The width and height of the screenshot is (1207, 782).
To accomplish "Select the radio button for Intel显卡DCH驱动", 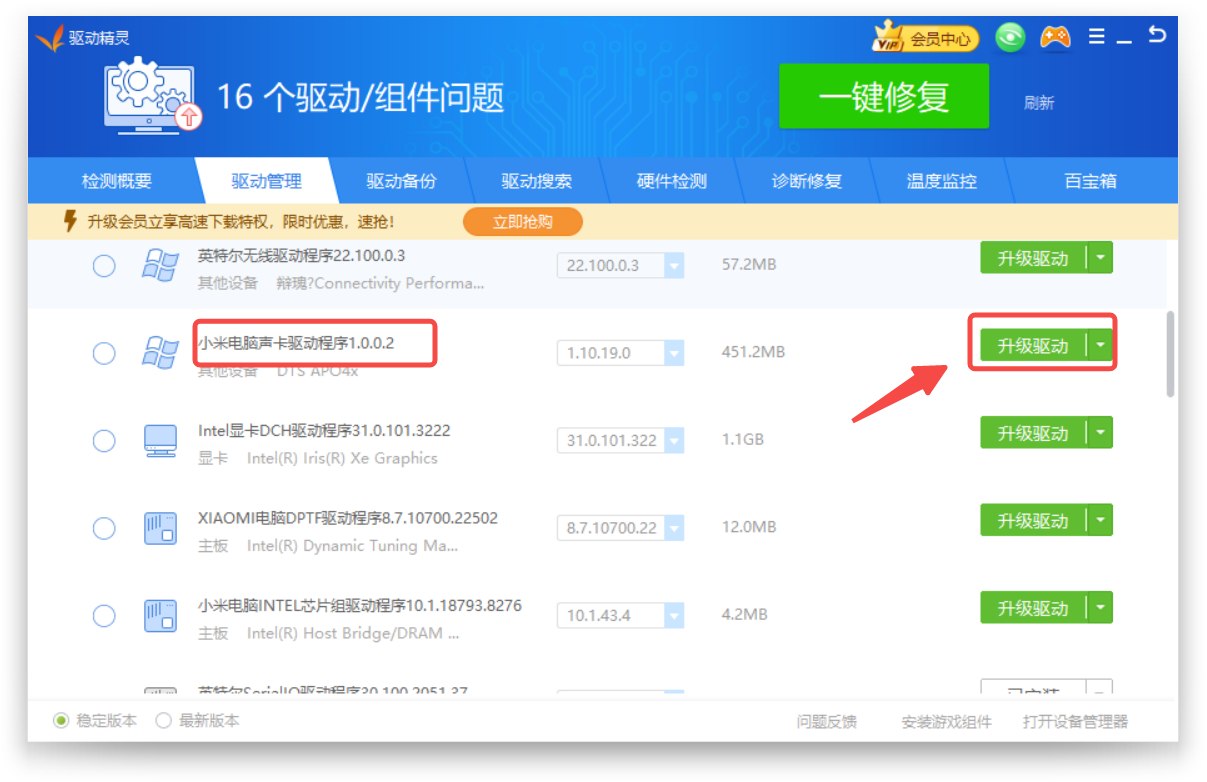I will pos(104,441).
